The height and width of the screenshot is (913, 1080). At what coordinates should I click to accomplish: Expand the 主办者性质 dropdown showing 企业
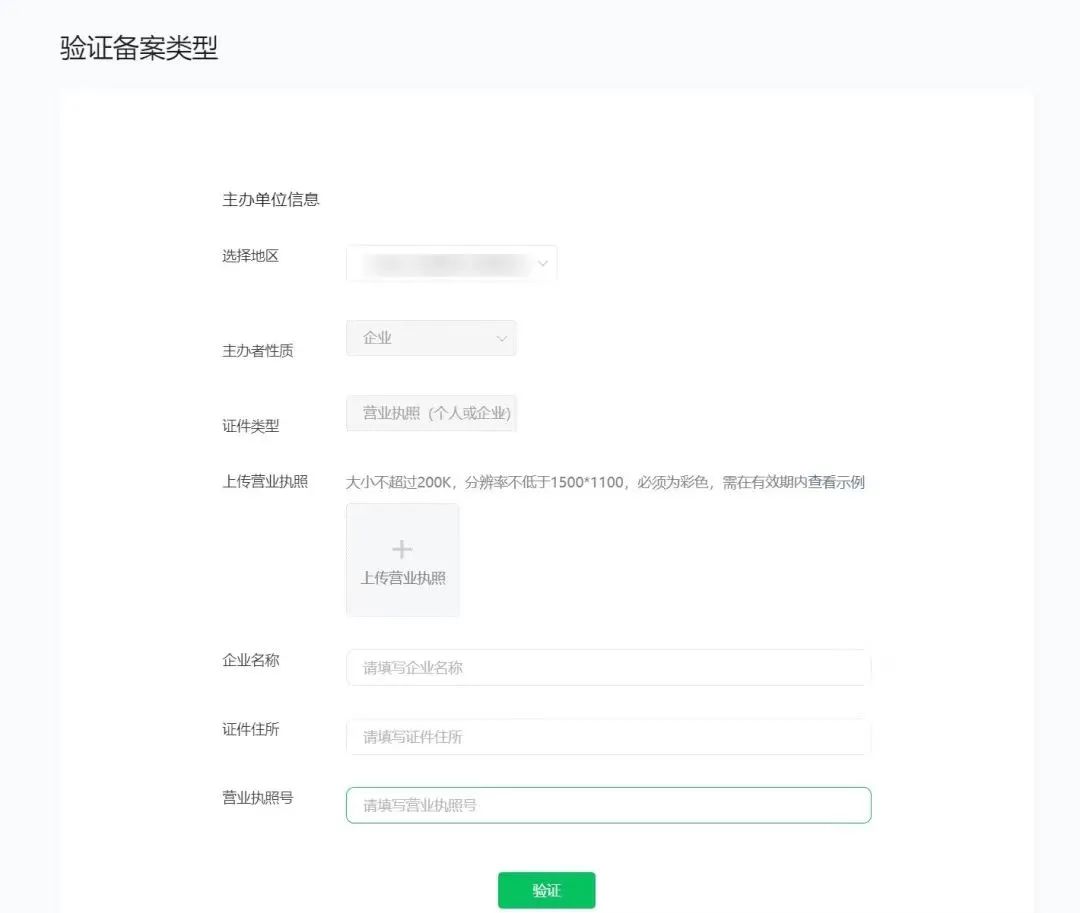(x=430, y=339)
